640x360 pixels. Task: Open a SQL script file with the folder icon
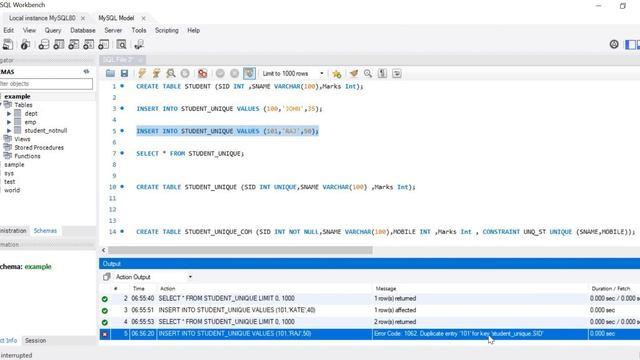pyautogui.click(x=110, y=73)
